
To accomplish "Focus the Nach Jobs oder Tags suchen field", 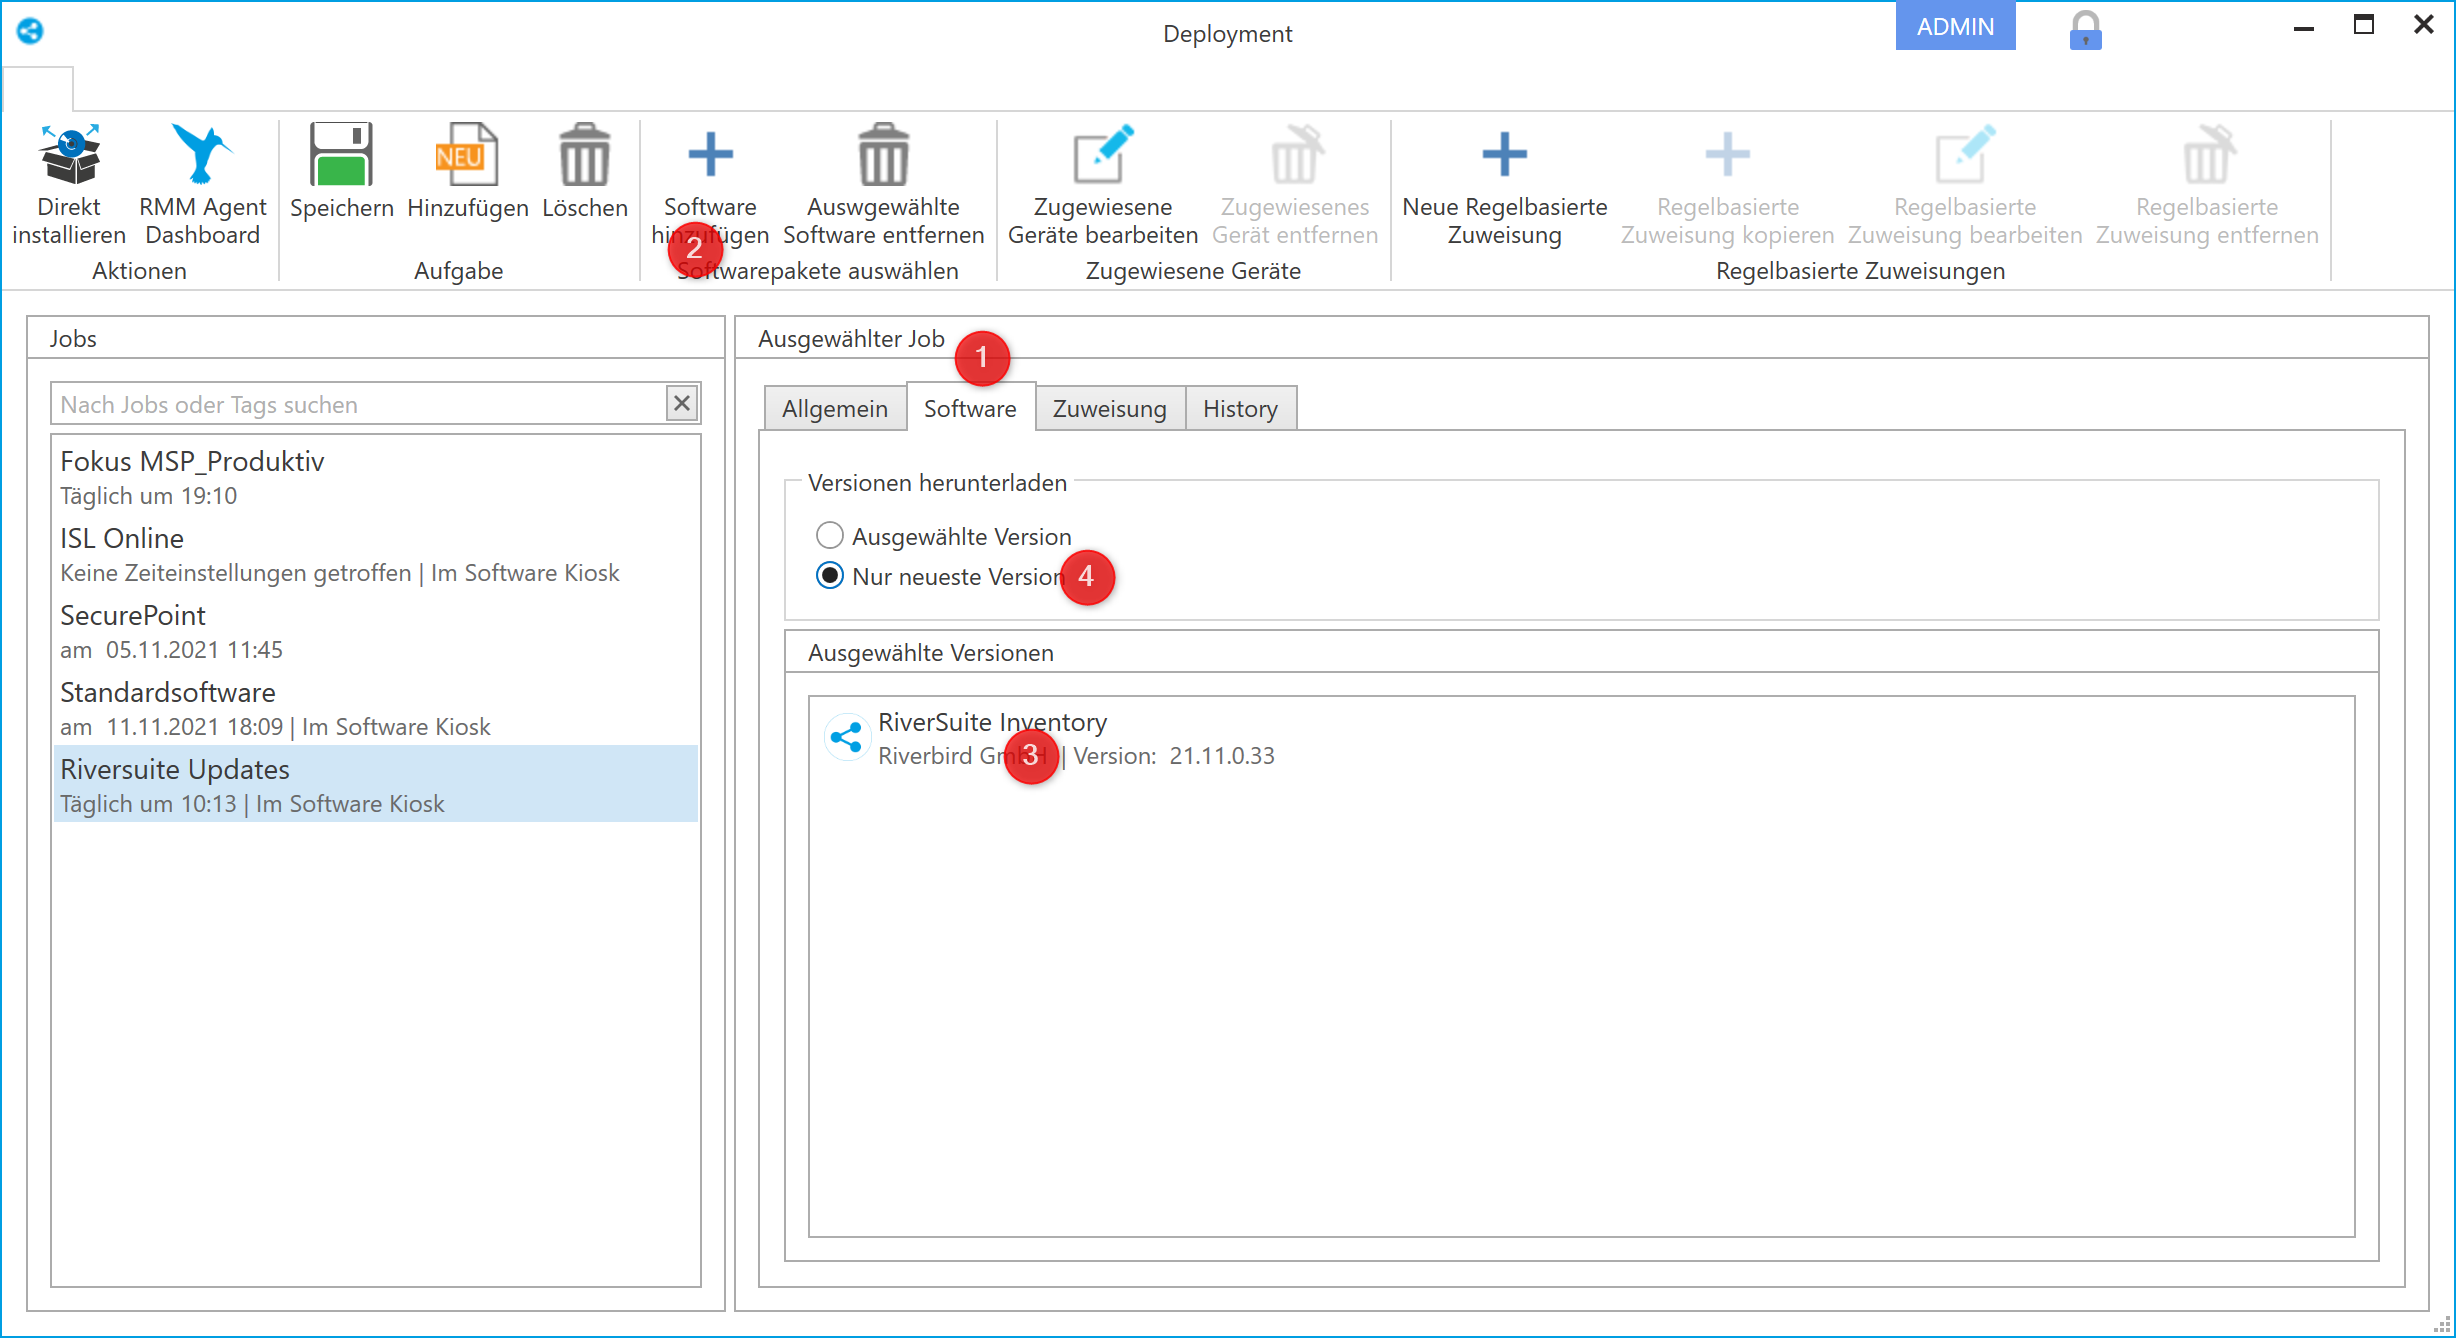I will tap(360, 404).
